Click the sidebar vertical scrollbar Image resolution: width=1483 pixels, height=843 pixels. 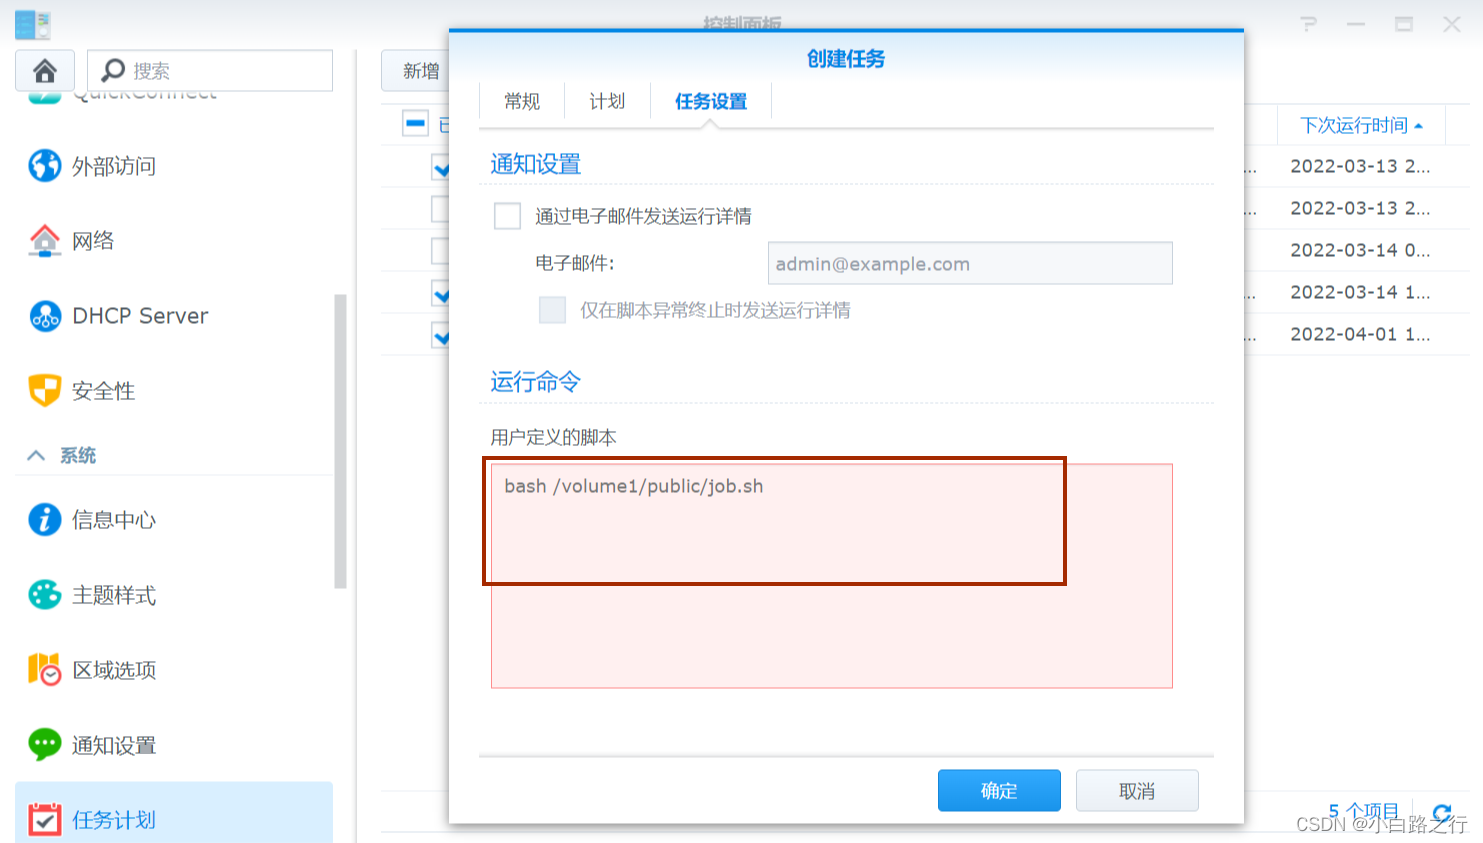coord(340,441)
